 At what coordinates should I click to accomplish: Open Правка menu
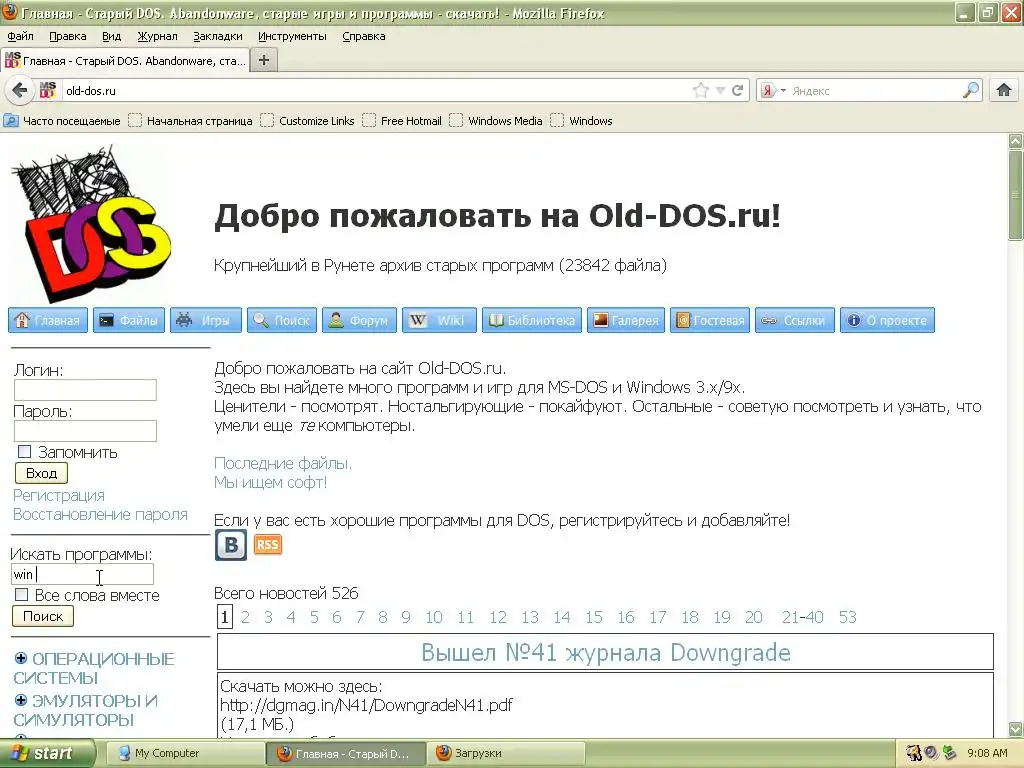tap(68, 36)
